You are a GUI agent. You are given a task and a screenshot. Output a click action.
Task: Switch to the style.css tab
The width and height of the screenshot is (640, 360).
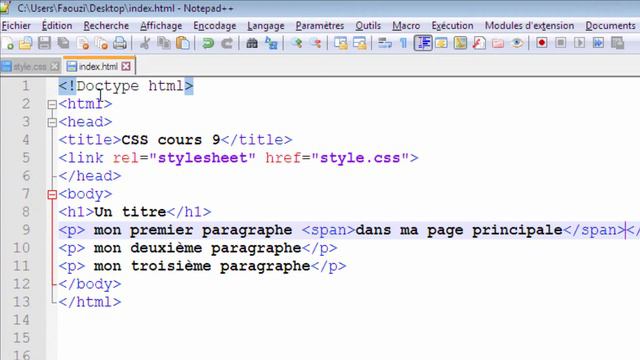click(x=29, y=67)
